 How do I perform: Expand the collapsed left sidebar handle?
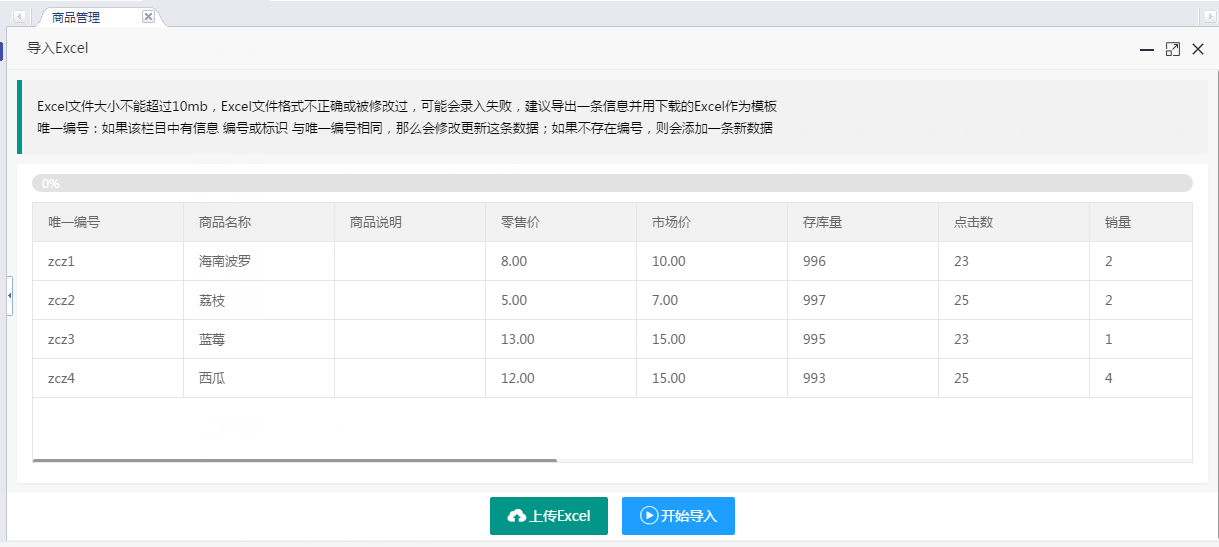point(9,296)
